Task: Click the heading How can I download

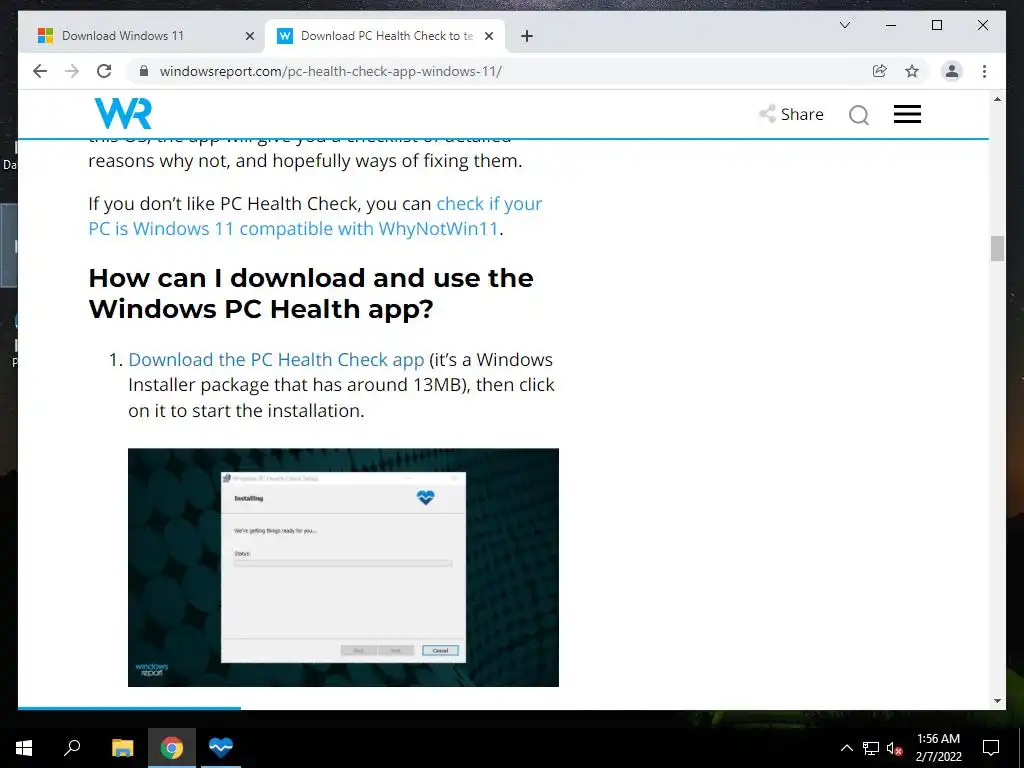Action: point(311,293)
